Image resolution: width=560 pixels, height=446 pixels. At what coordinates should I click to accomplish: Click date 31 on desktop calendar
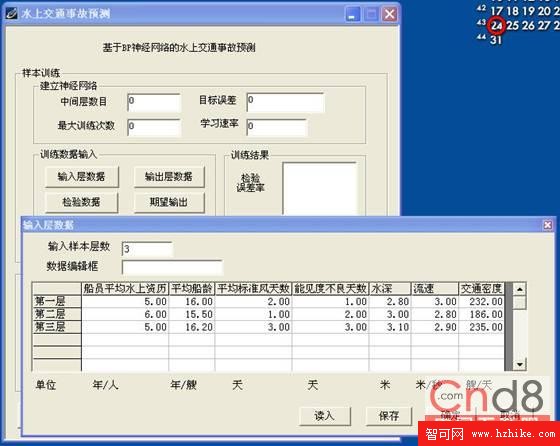(x=496, y=40)
